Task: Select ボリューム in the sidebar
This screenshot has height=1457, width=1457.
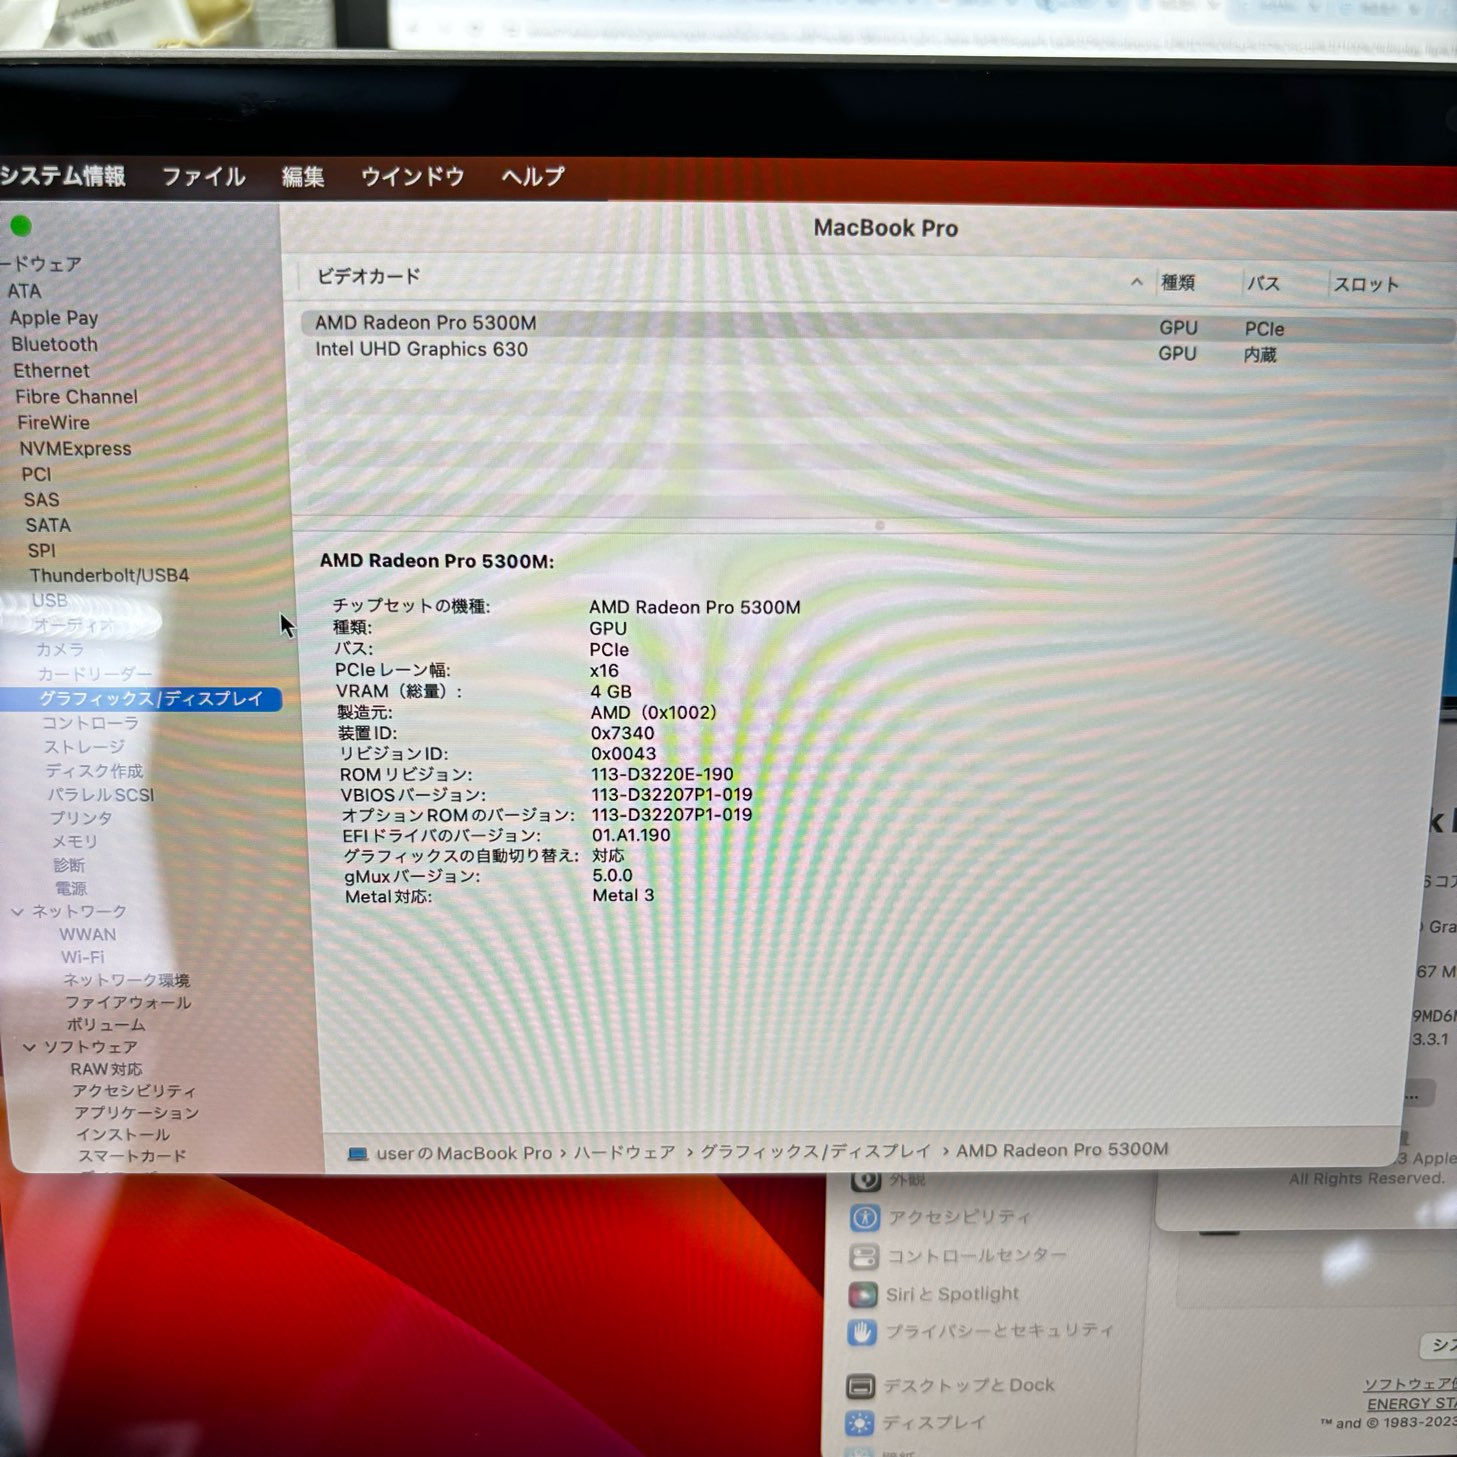Action: (x=106, y=1024)
